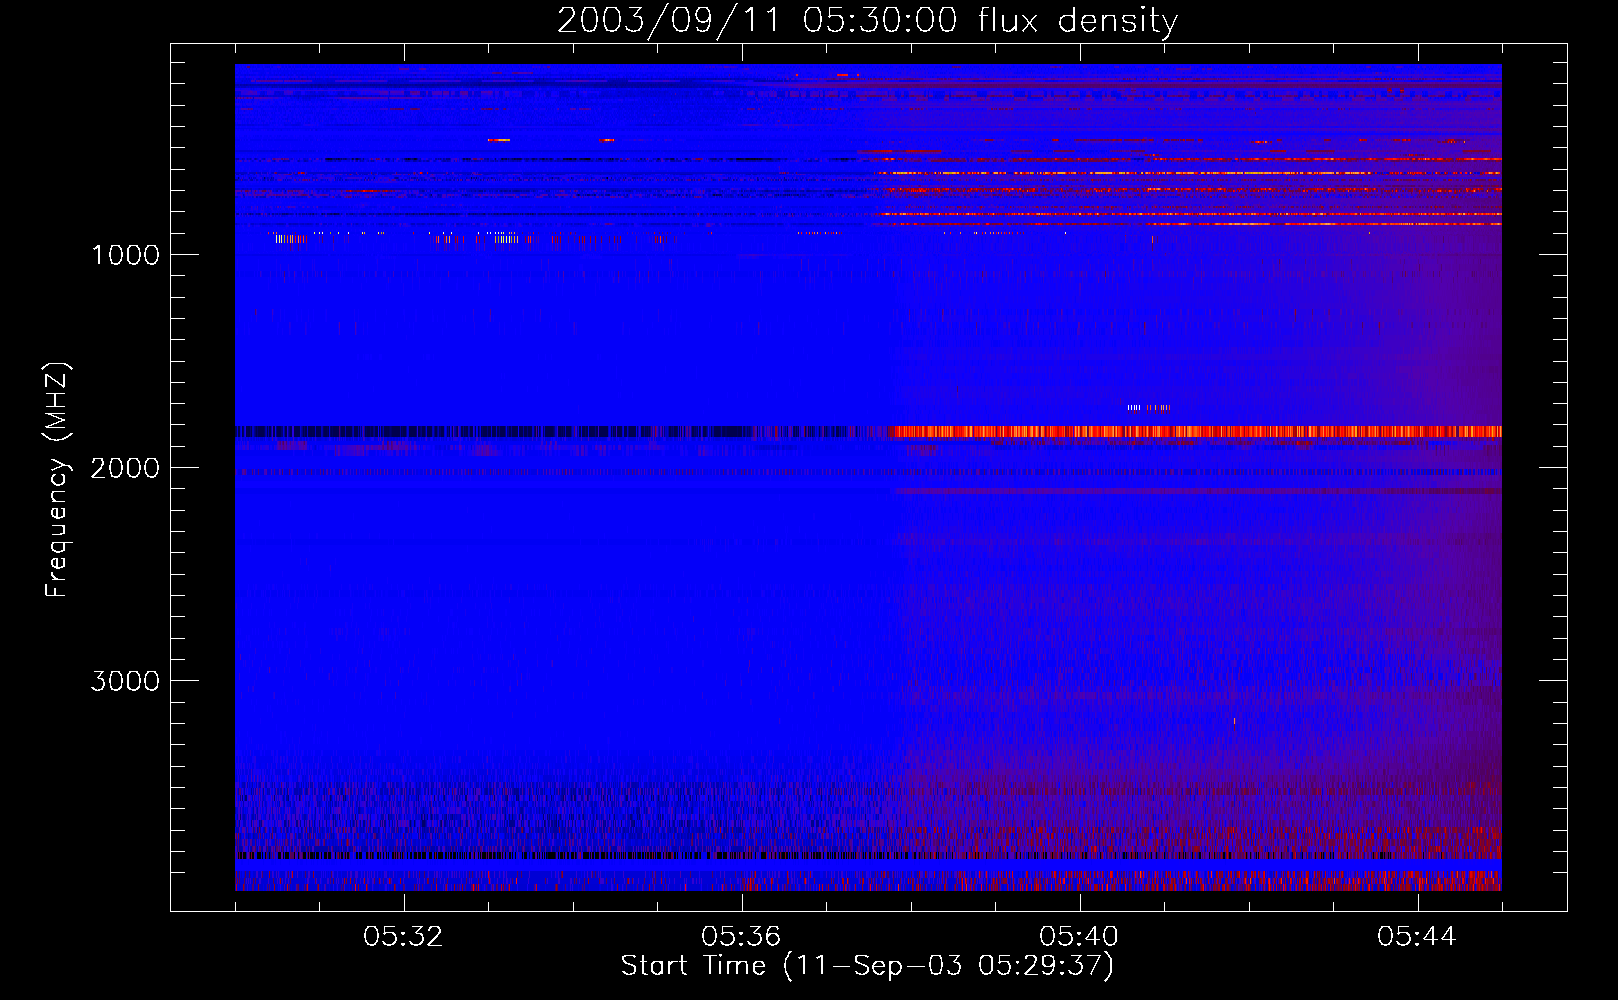Click the plot title '2003/09/11 05:30:00 flux density'

(867, 21)
